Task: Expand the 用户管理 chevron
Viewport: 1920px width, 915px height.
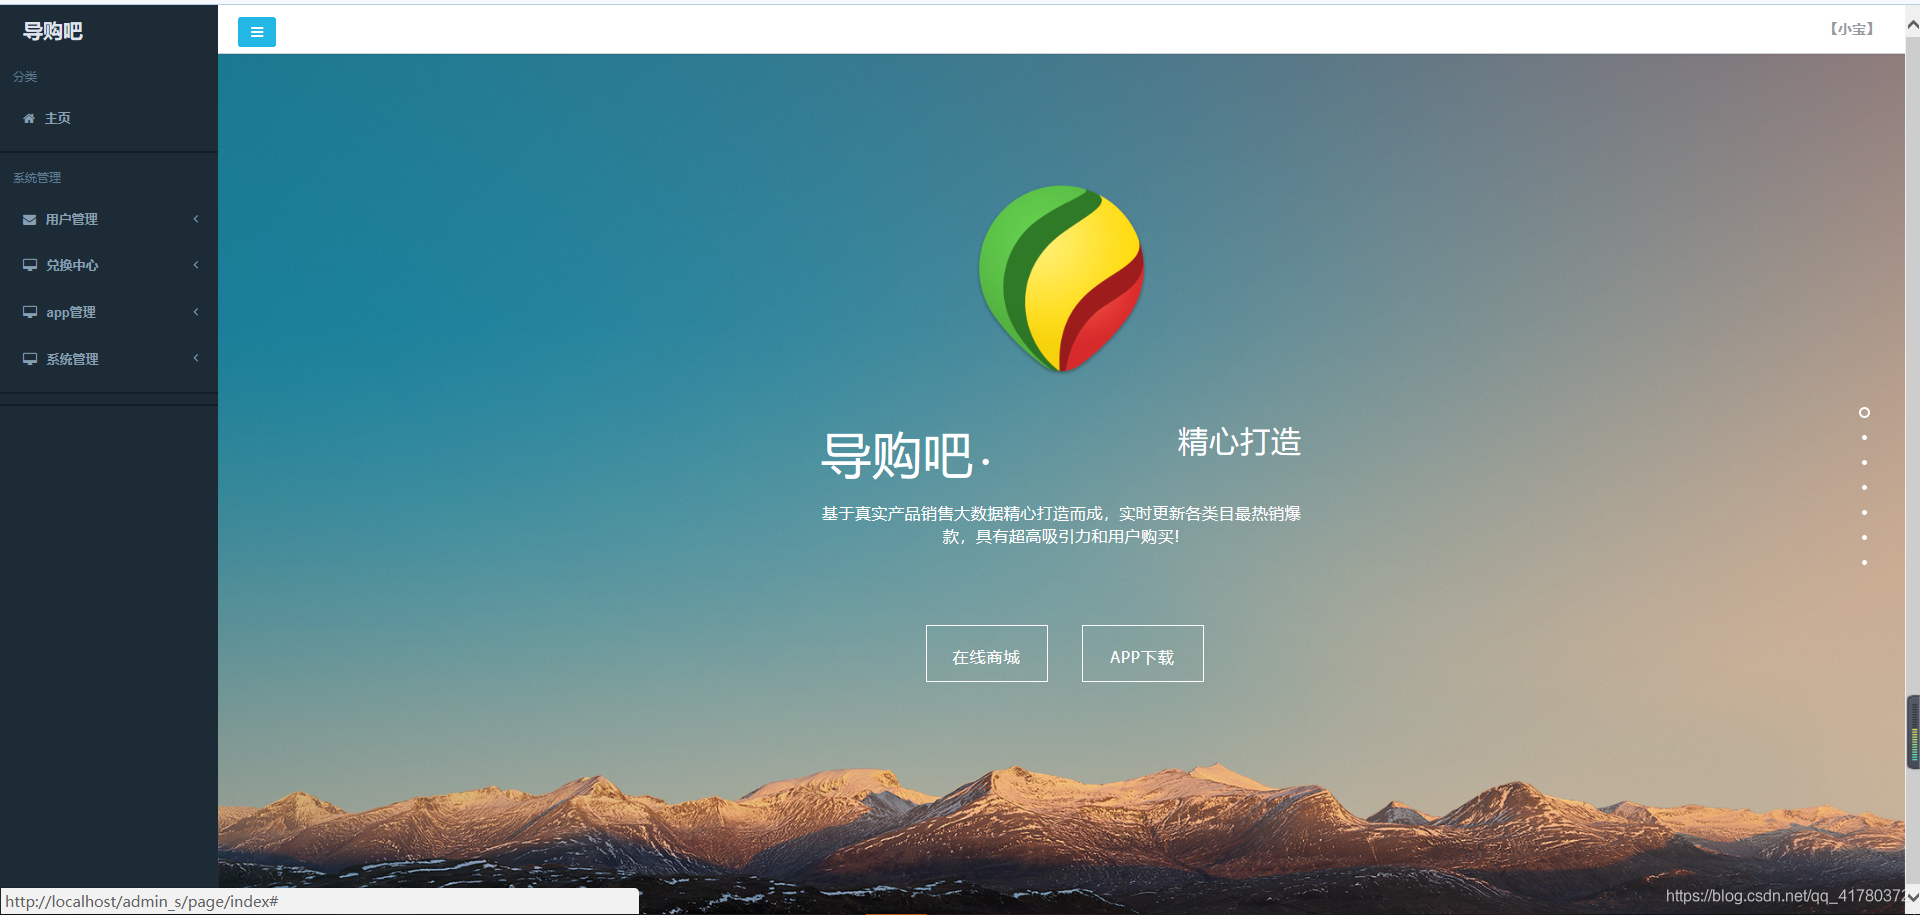Action: [x=196, y=219]
